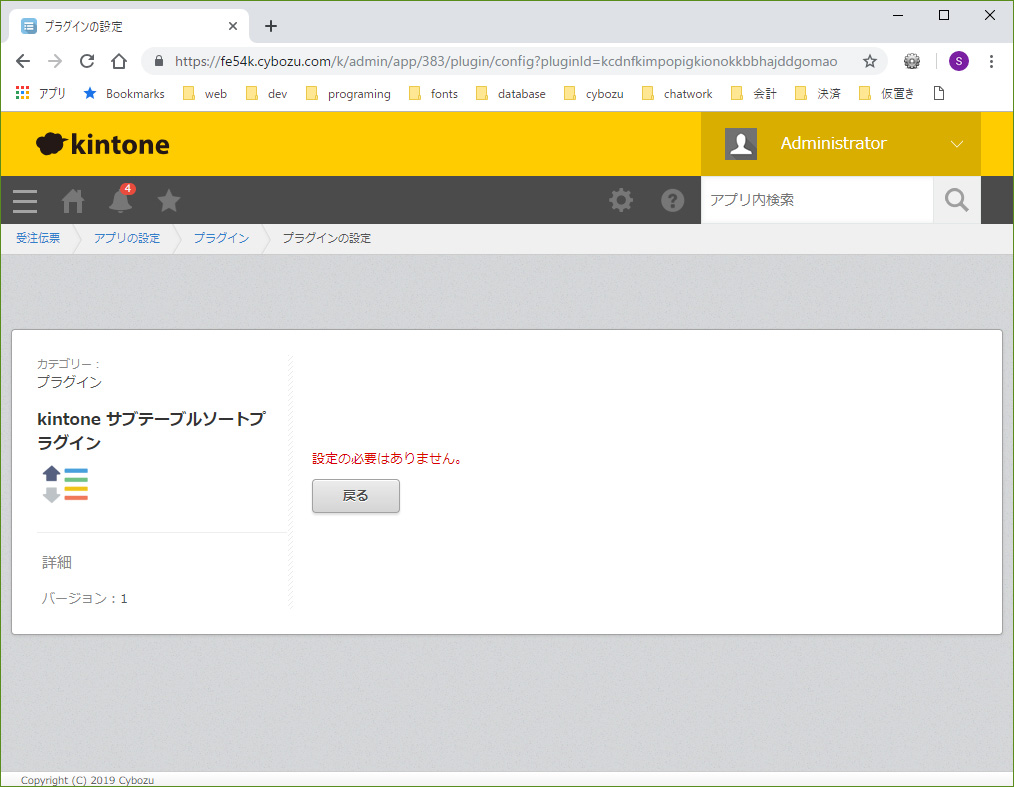Image resolution: width=1014 pixels, height=787 pixels.
Task: Open the browser home page
Action: tap(119, 61)
